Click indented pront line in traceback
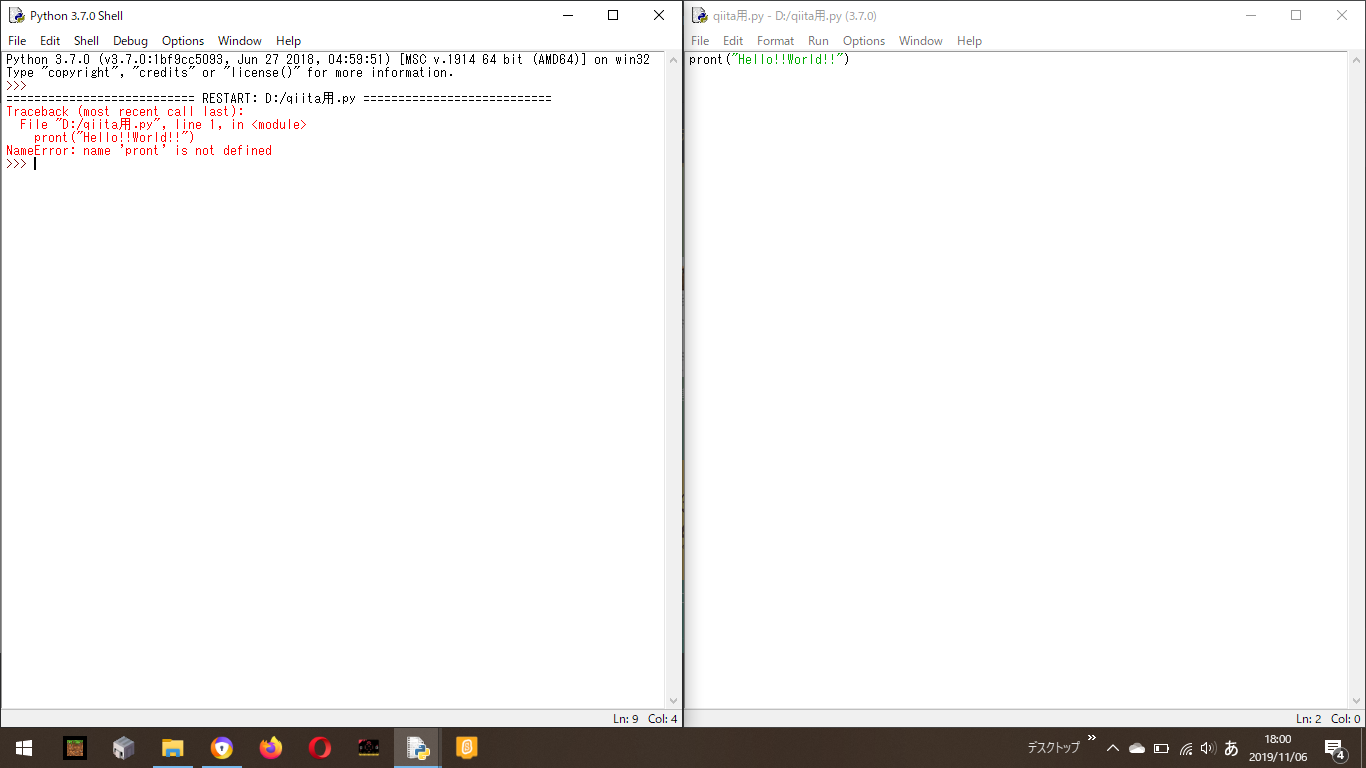 pyautogui.click(x=114, y=138)
